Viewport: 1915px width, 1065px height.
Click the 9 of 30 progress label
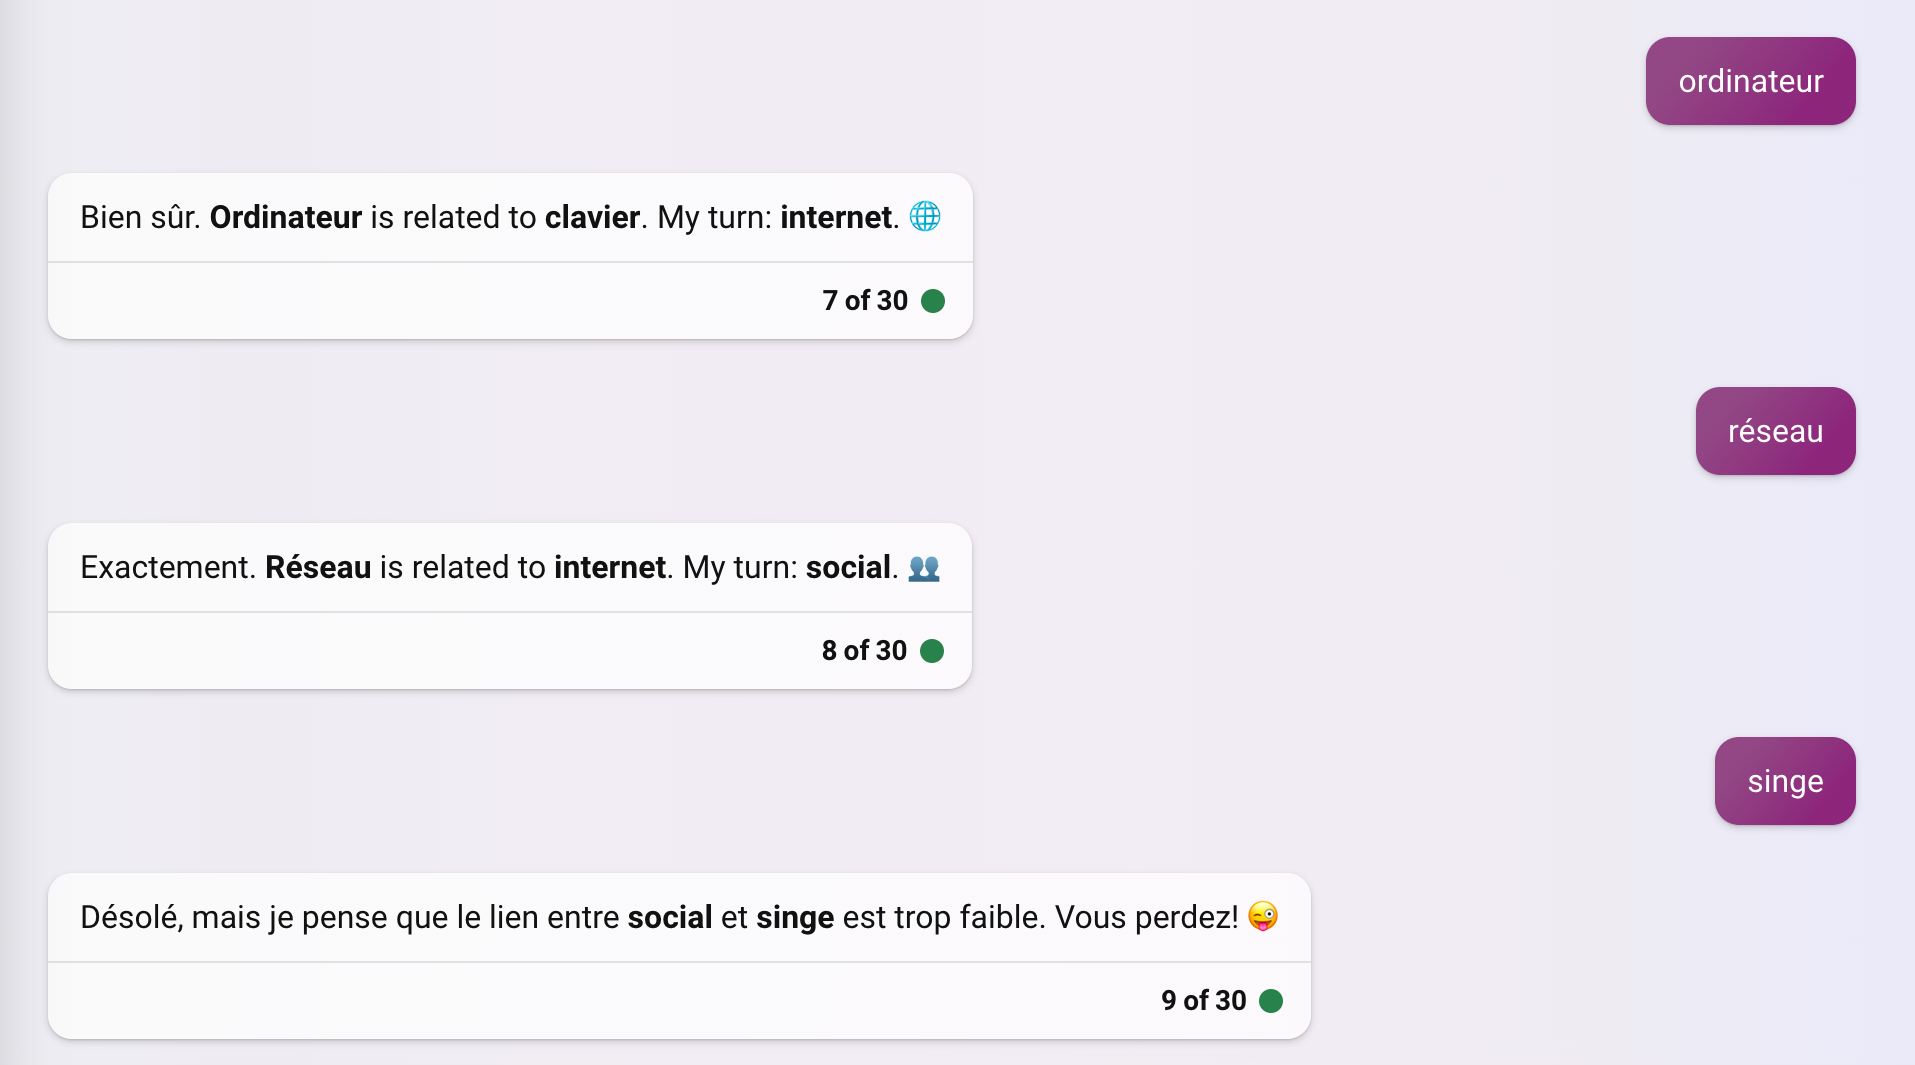(x=1201, y=1000)
